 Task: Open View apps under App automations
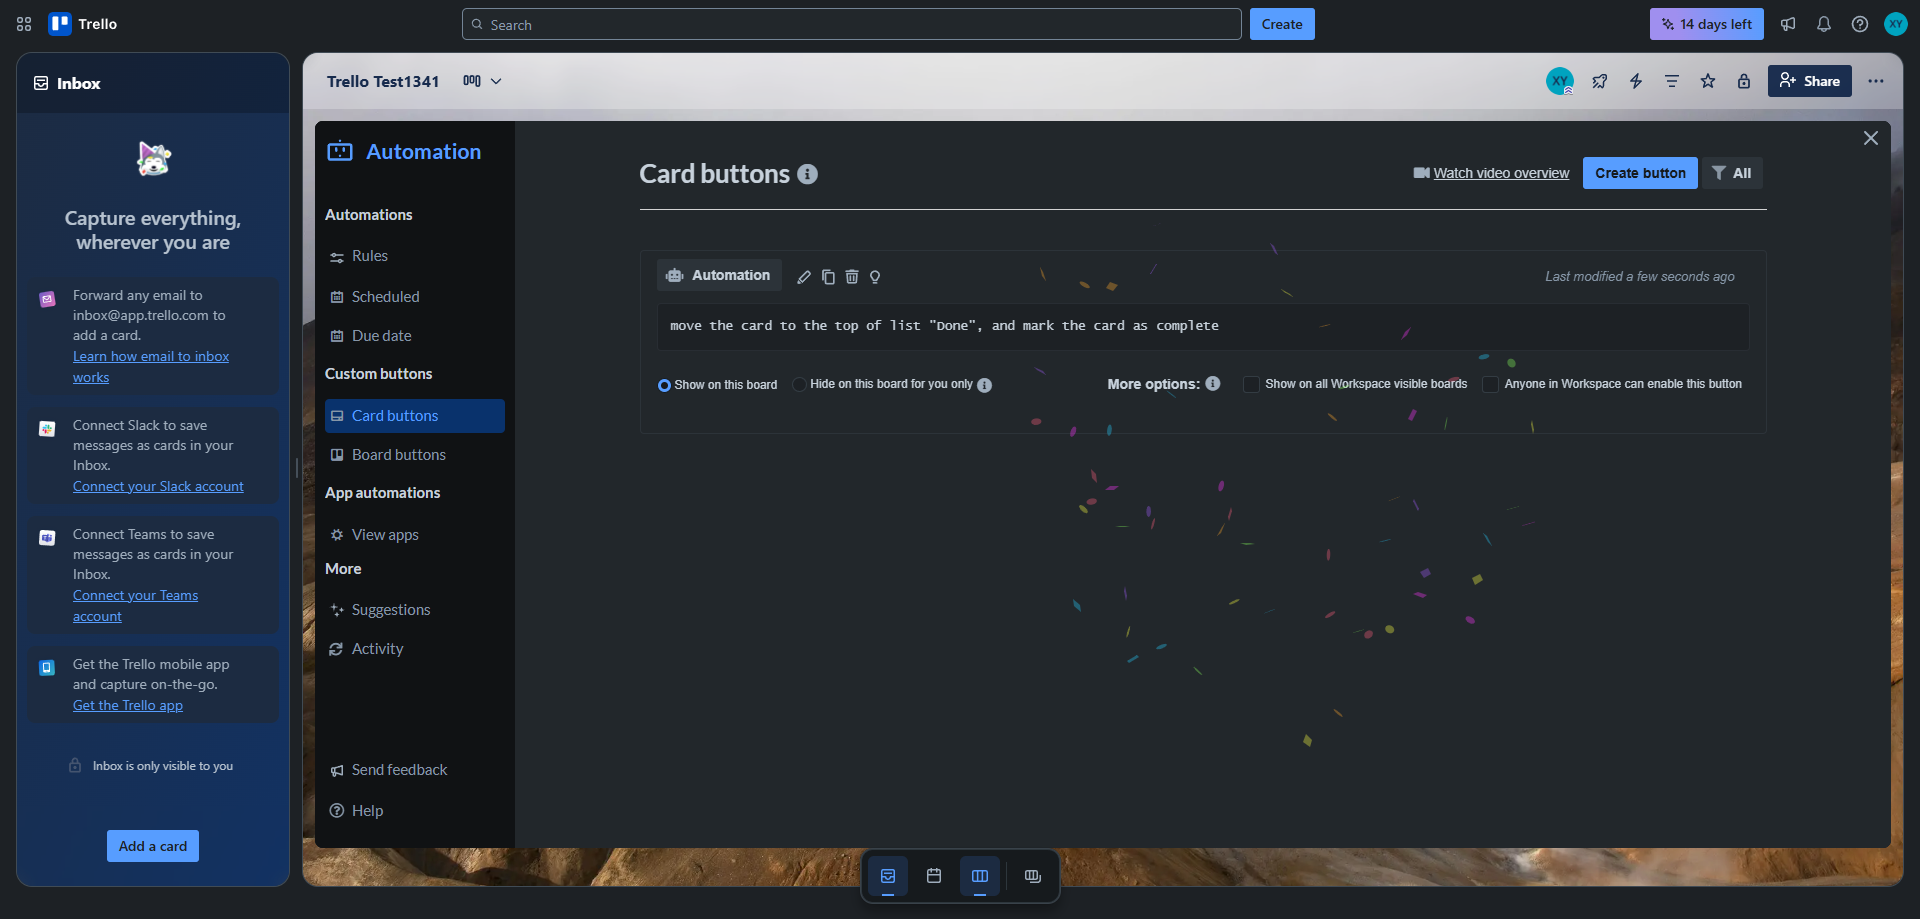(414, 535)
